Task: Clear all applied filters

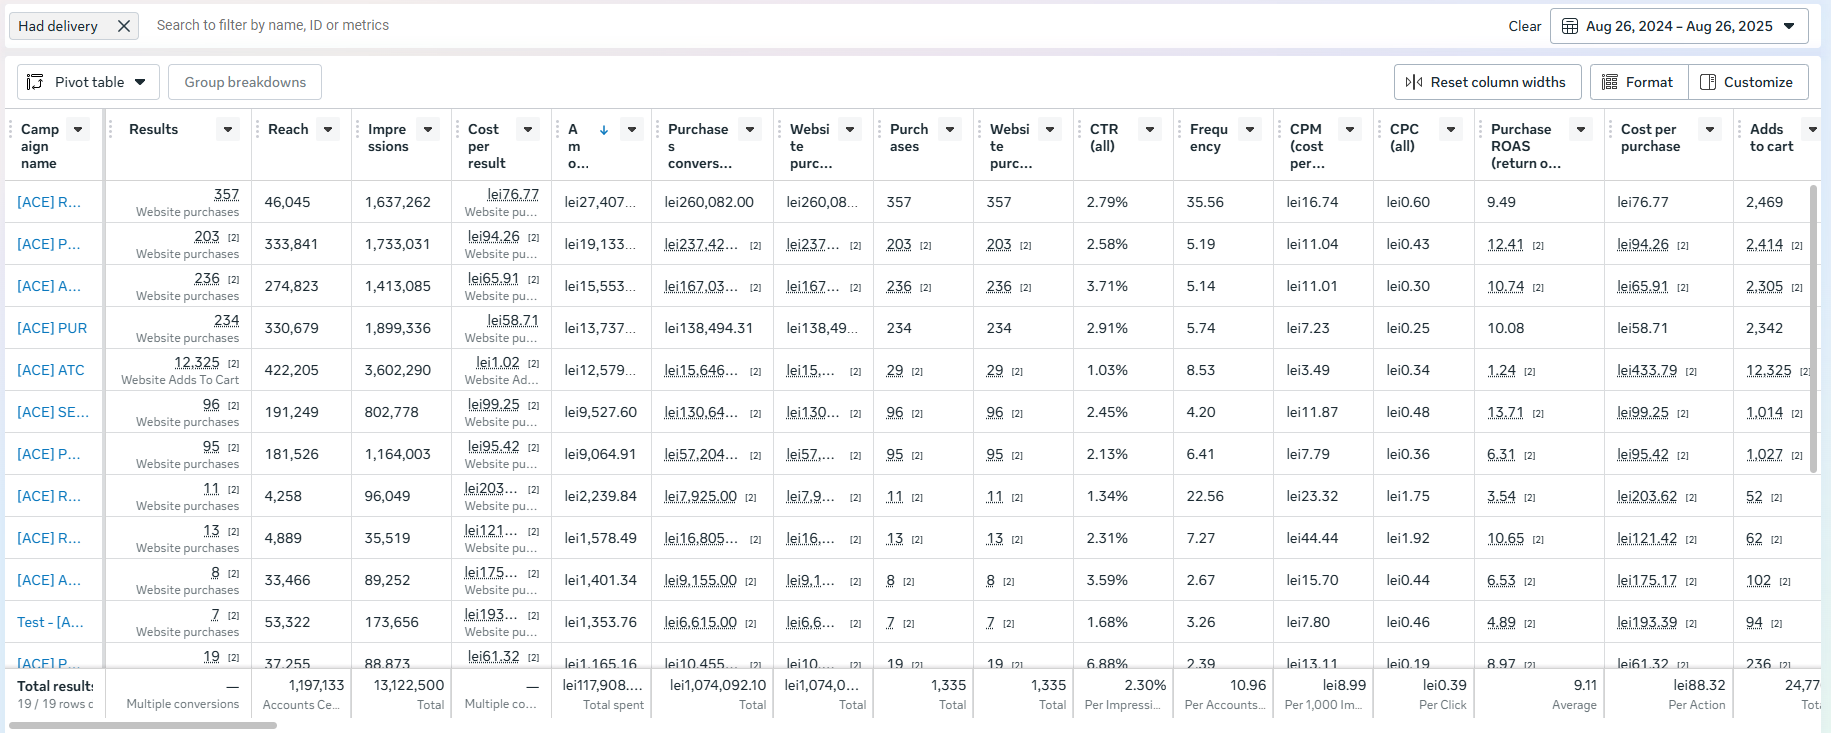Action: click(x=1524, y=26)
